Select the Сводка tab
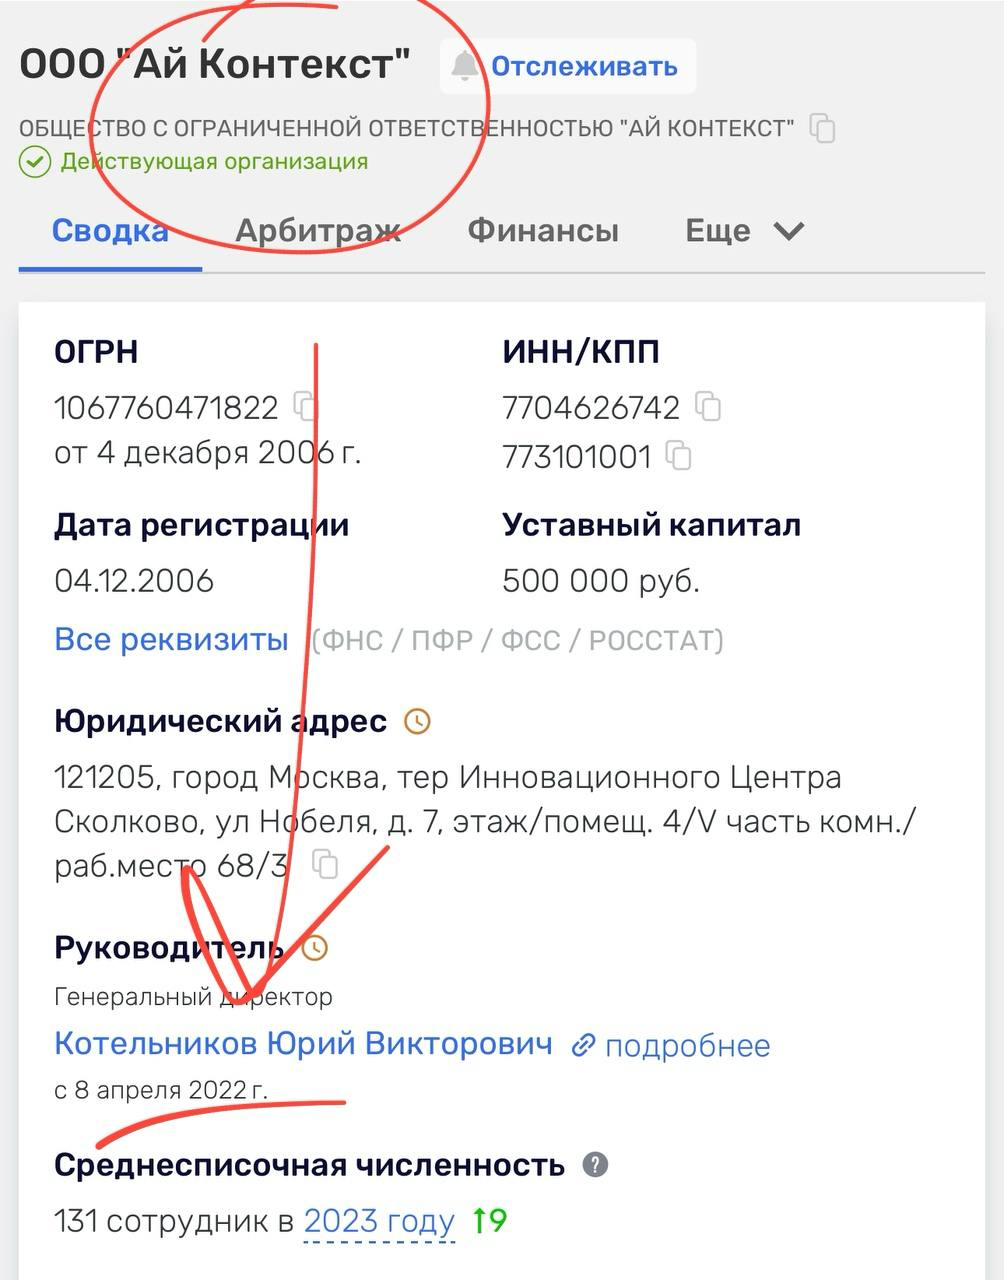The image size is (1004, 1280). point(110,231)
